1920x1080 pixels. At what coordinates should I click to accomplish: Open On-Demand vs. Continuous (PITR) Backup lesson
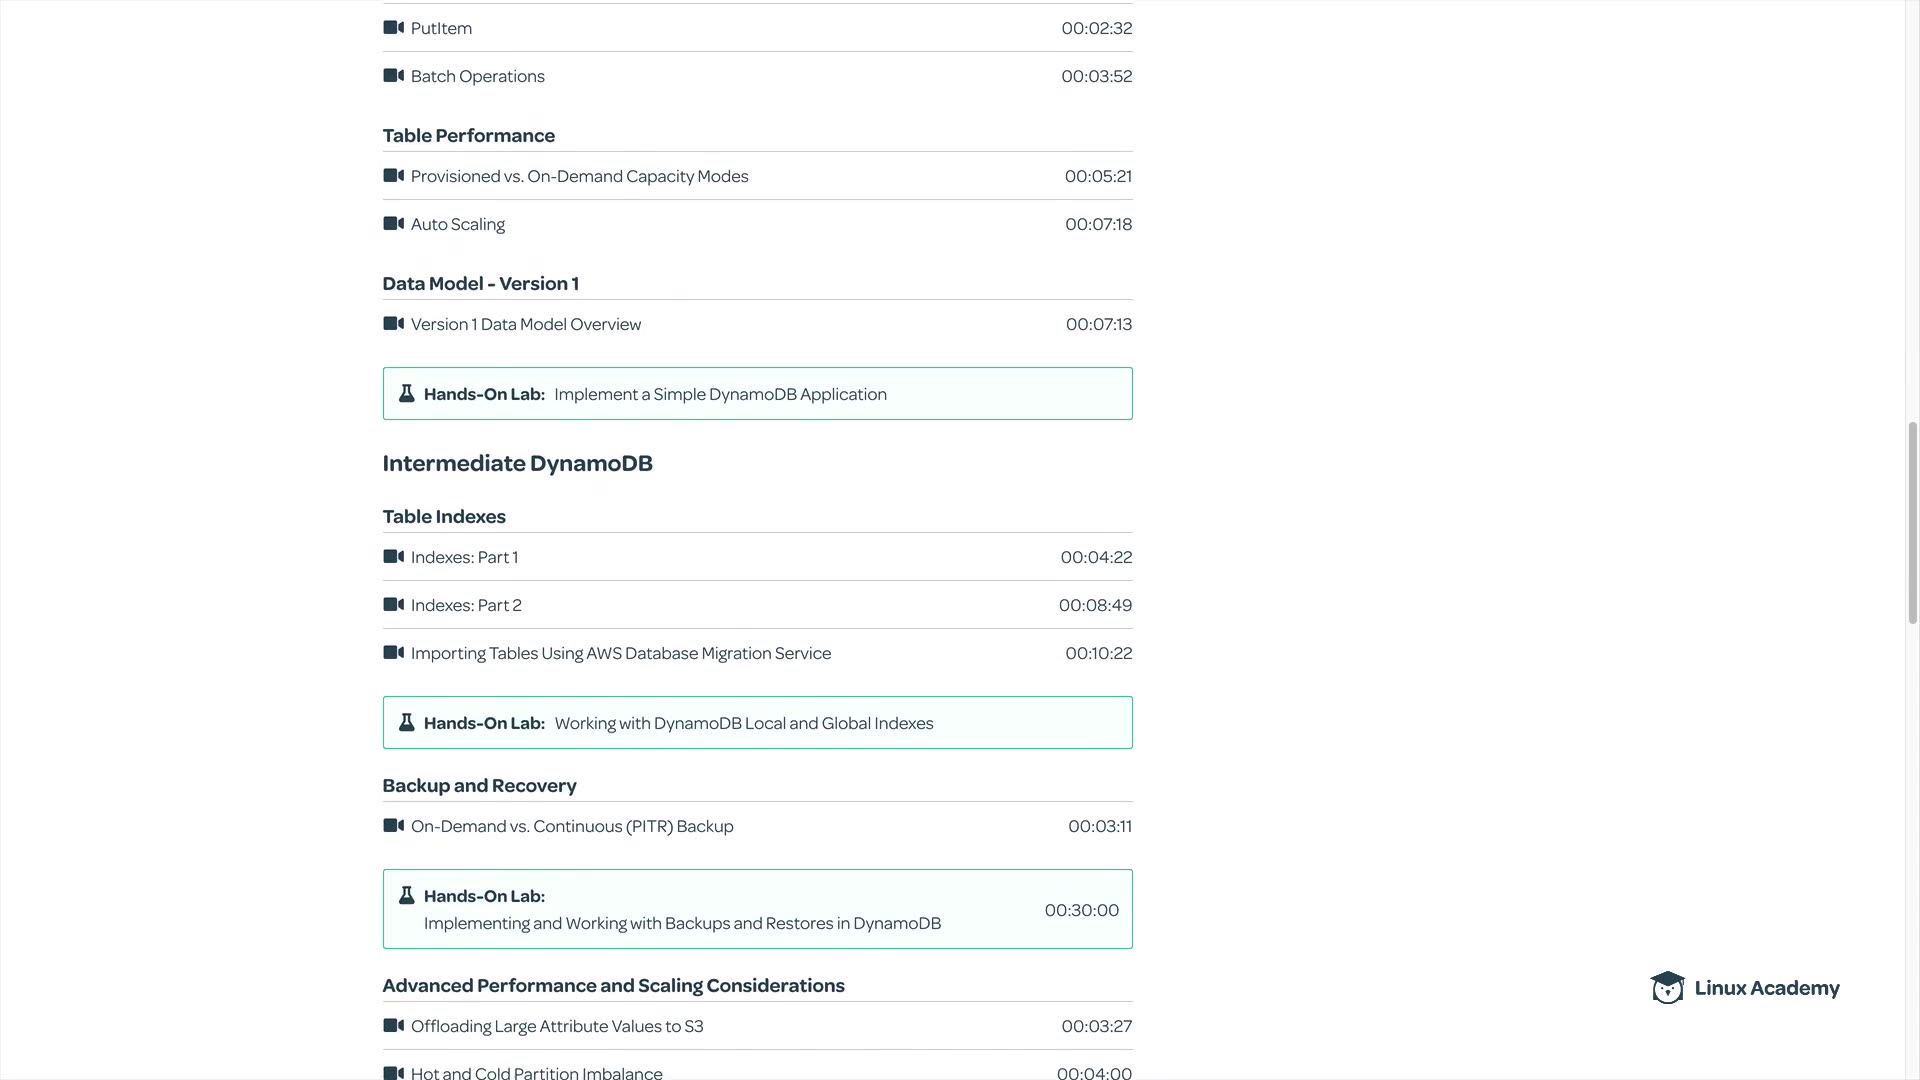572,827
